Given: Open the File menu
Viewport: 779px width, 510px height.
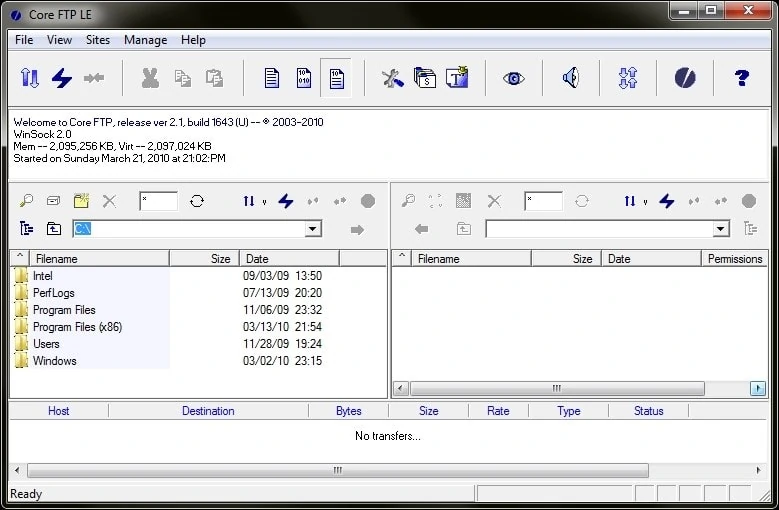Looking at the screenshot, I should 24,40.
